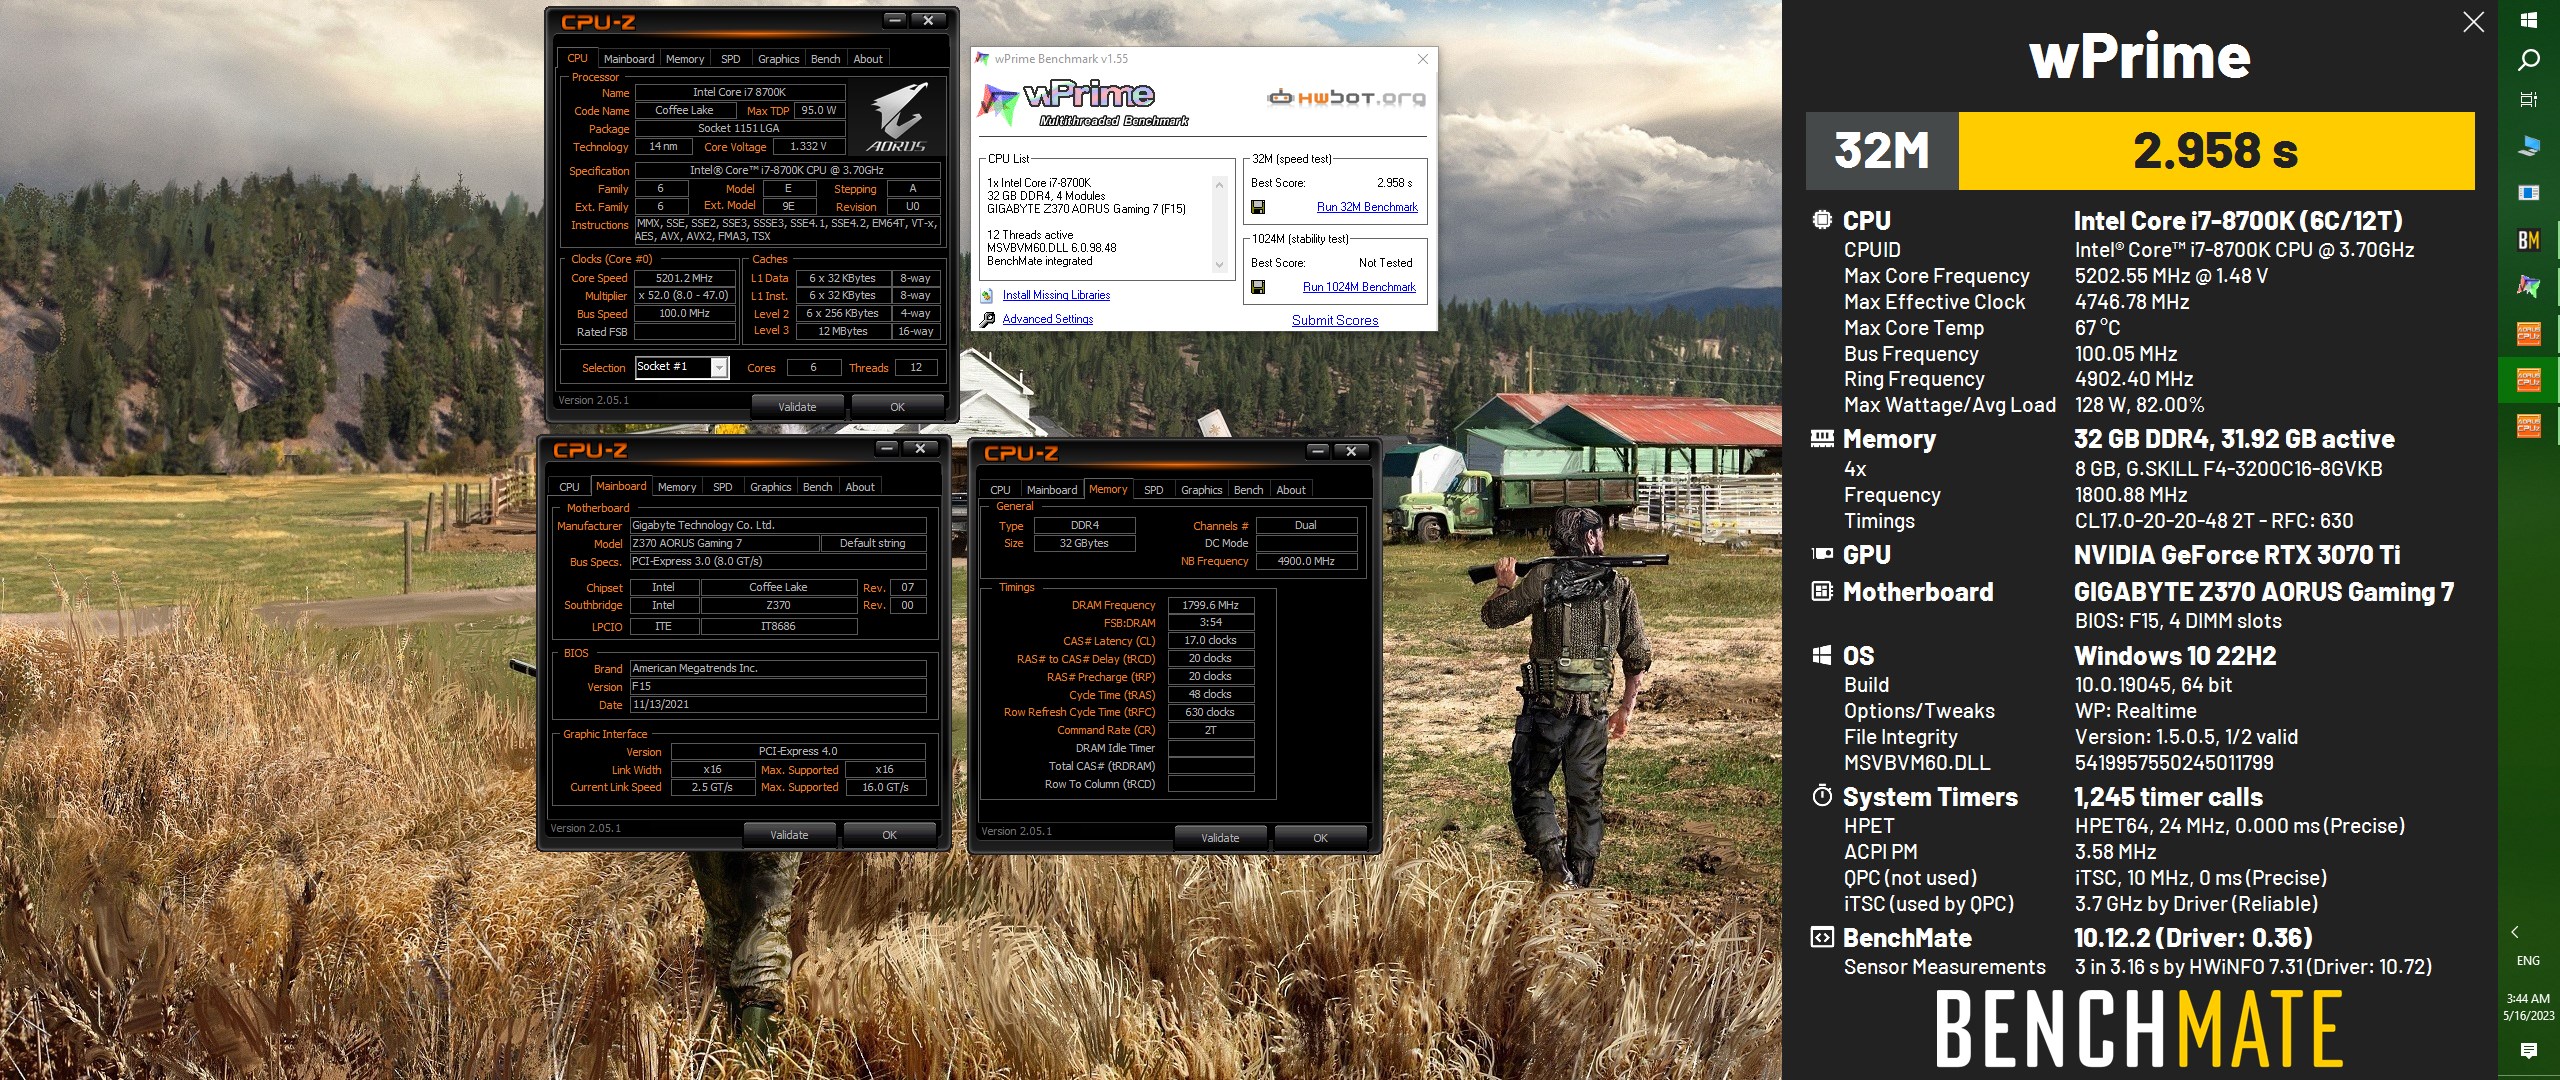Open Bench tab in top CPU-Z window
Image resolution: width=2560 pixels, height=1080 pixels.
tap(825, 59)
